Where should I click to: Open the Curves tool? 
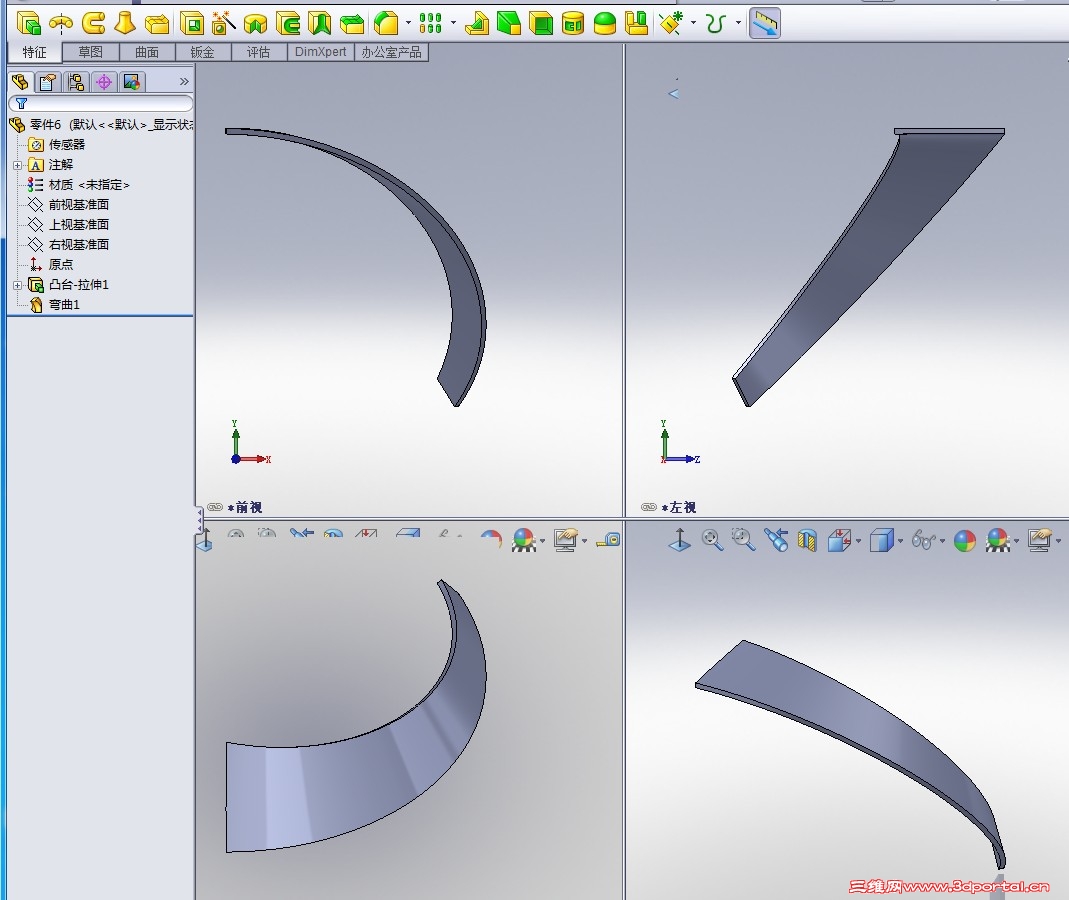click(715, 24)
